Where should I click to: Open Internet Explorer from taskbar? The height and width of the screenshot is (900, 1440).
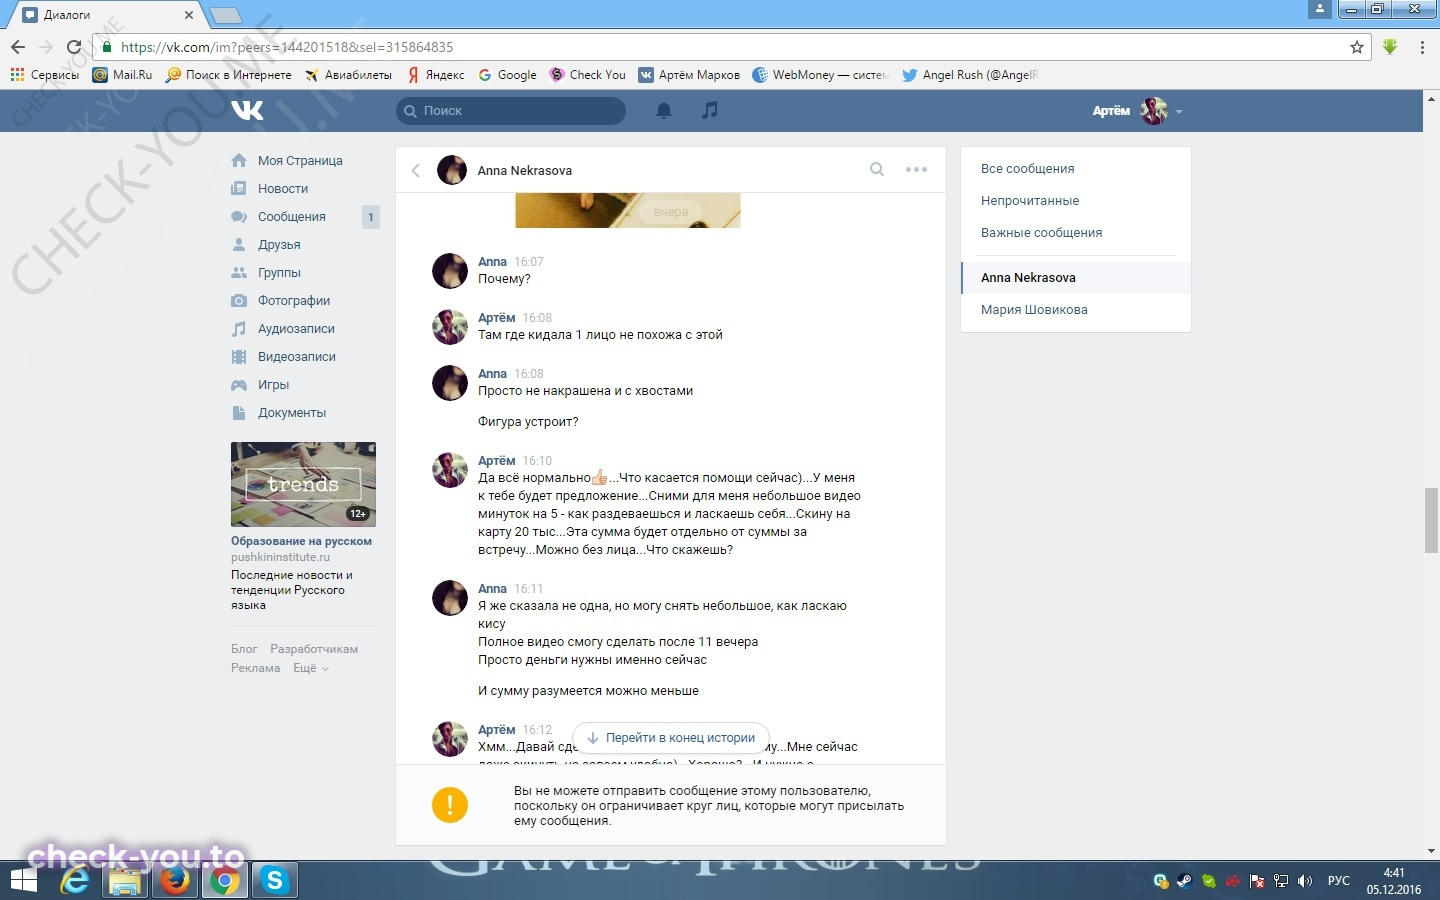75,881
